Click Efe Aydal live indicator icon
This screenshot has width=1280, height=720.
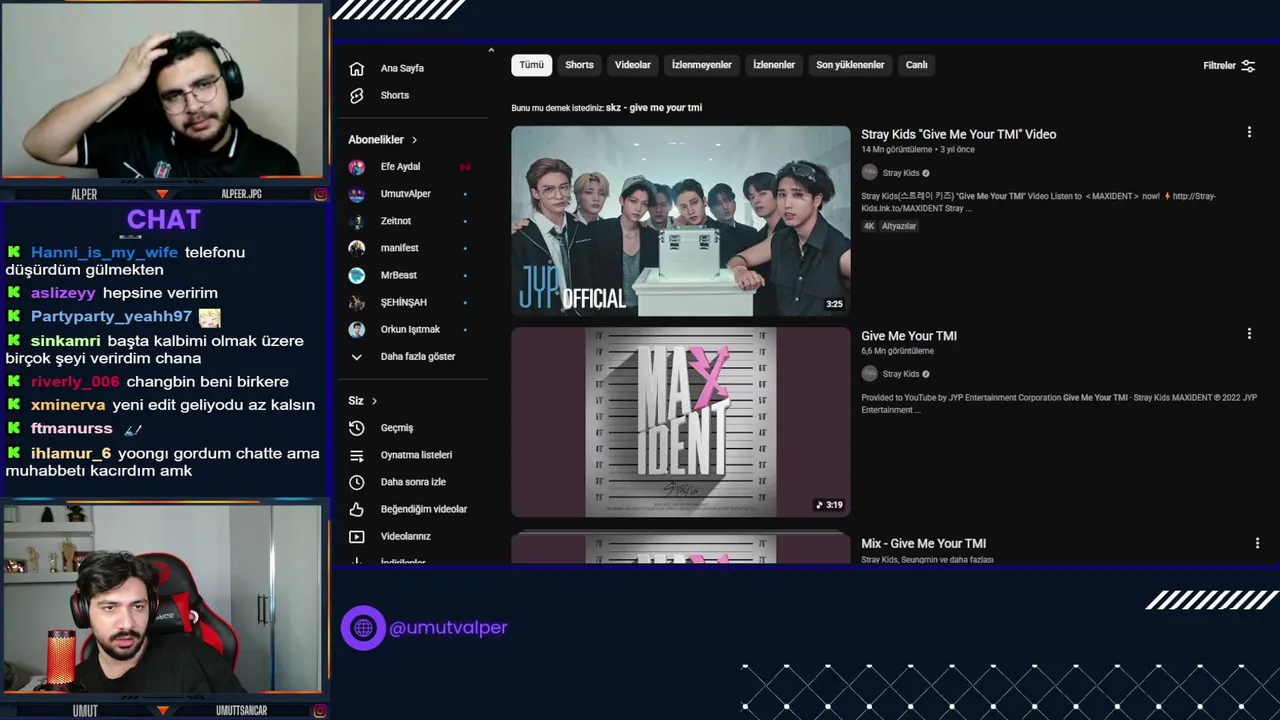coord(465,167)
